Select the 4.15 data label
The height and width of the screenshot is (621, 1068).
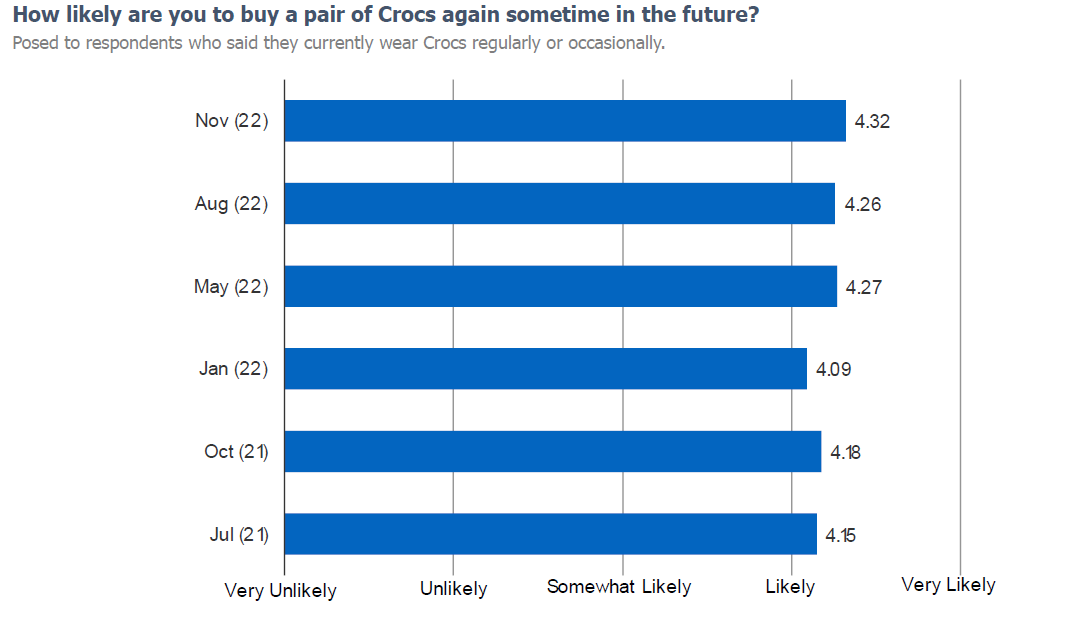[840, 535]
